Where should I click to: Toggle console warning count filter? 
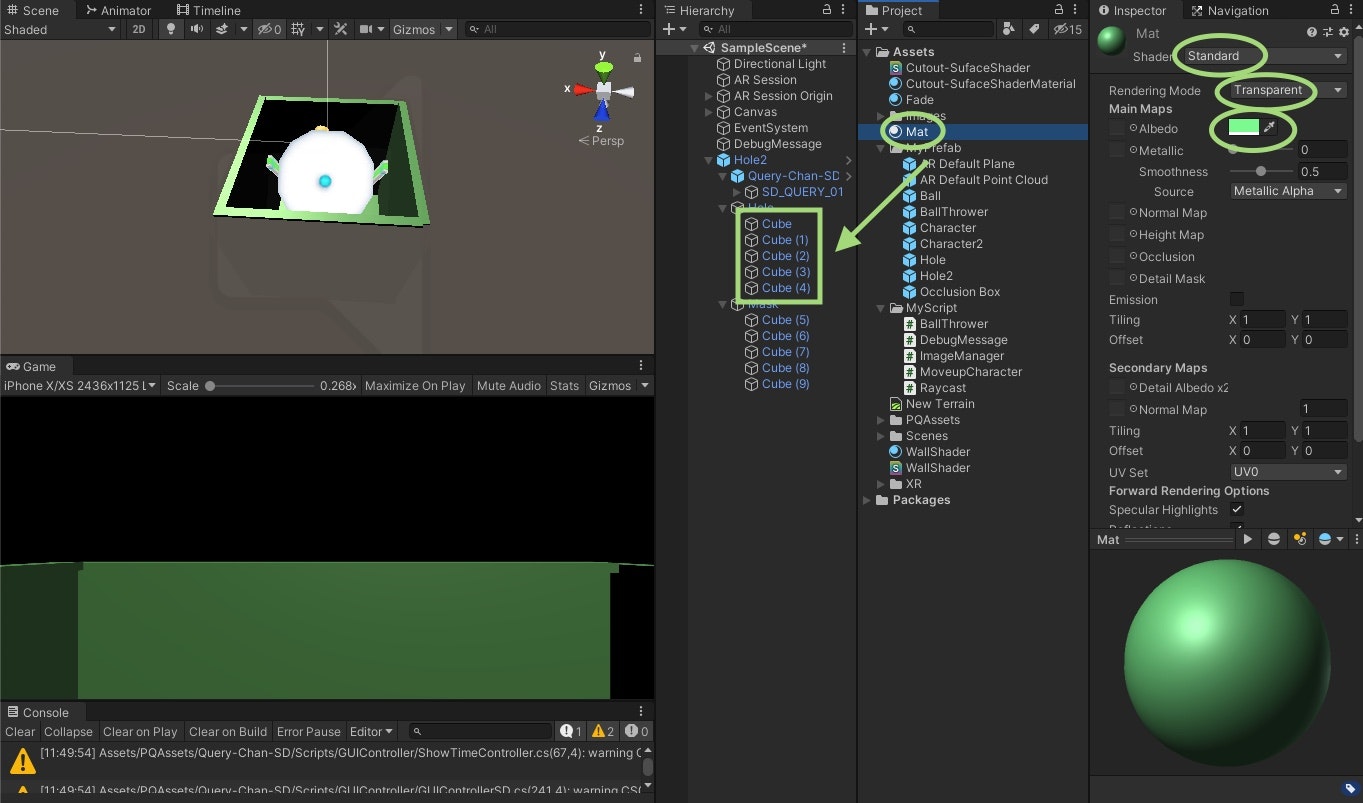pyautogui.click(x=603, y=731)
